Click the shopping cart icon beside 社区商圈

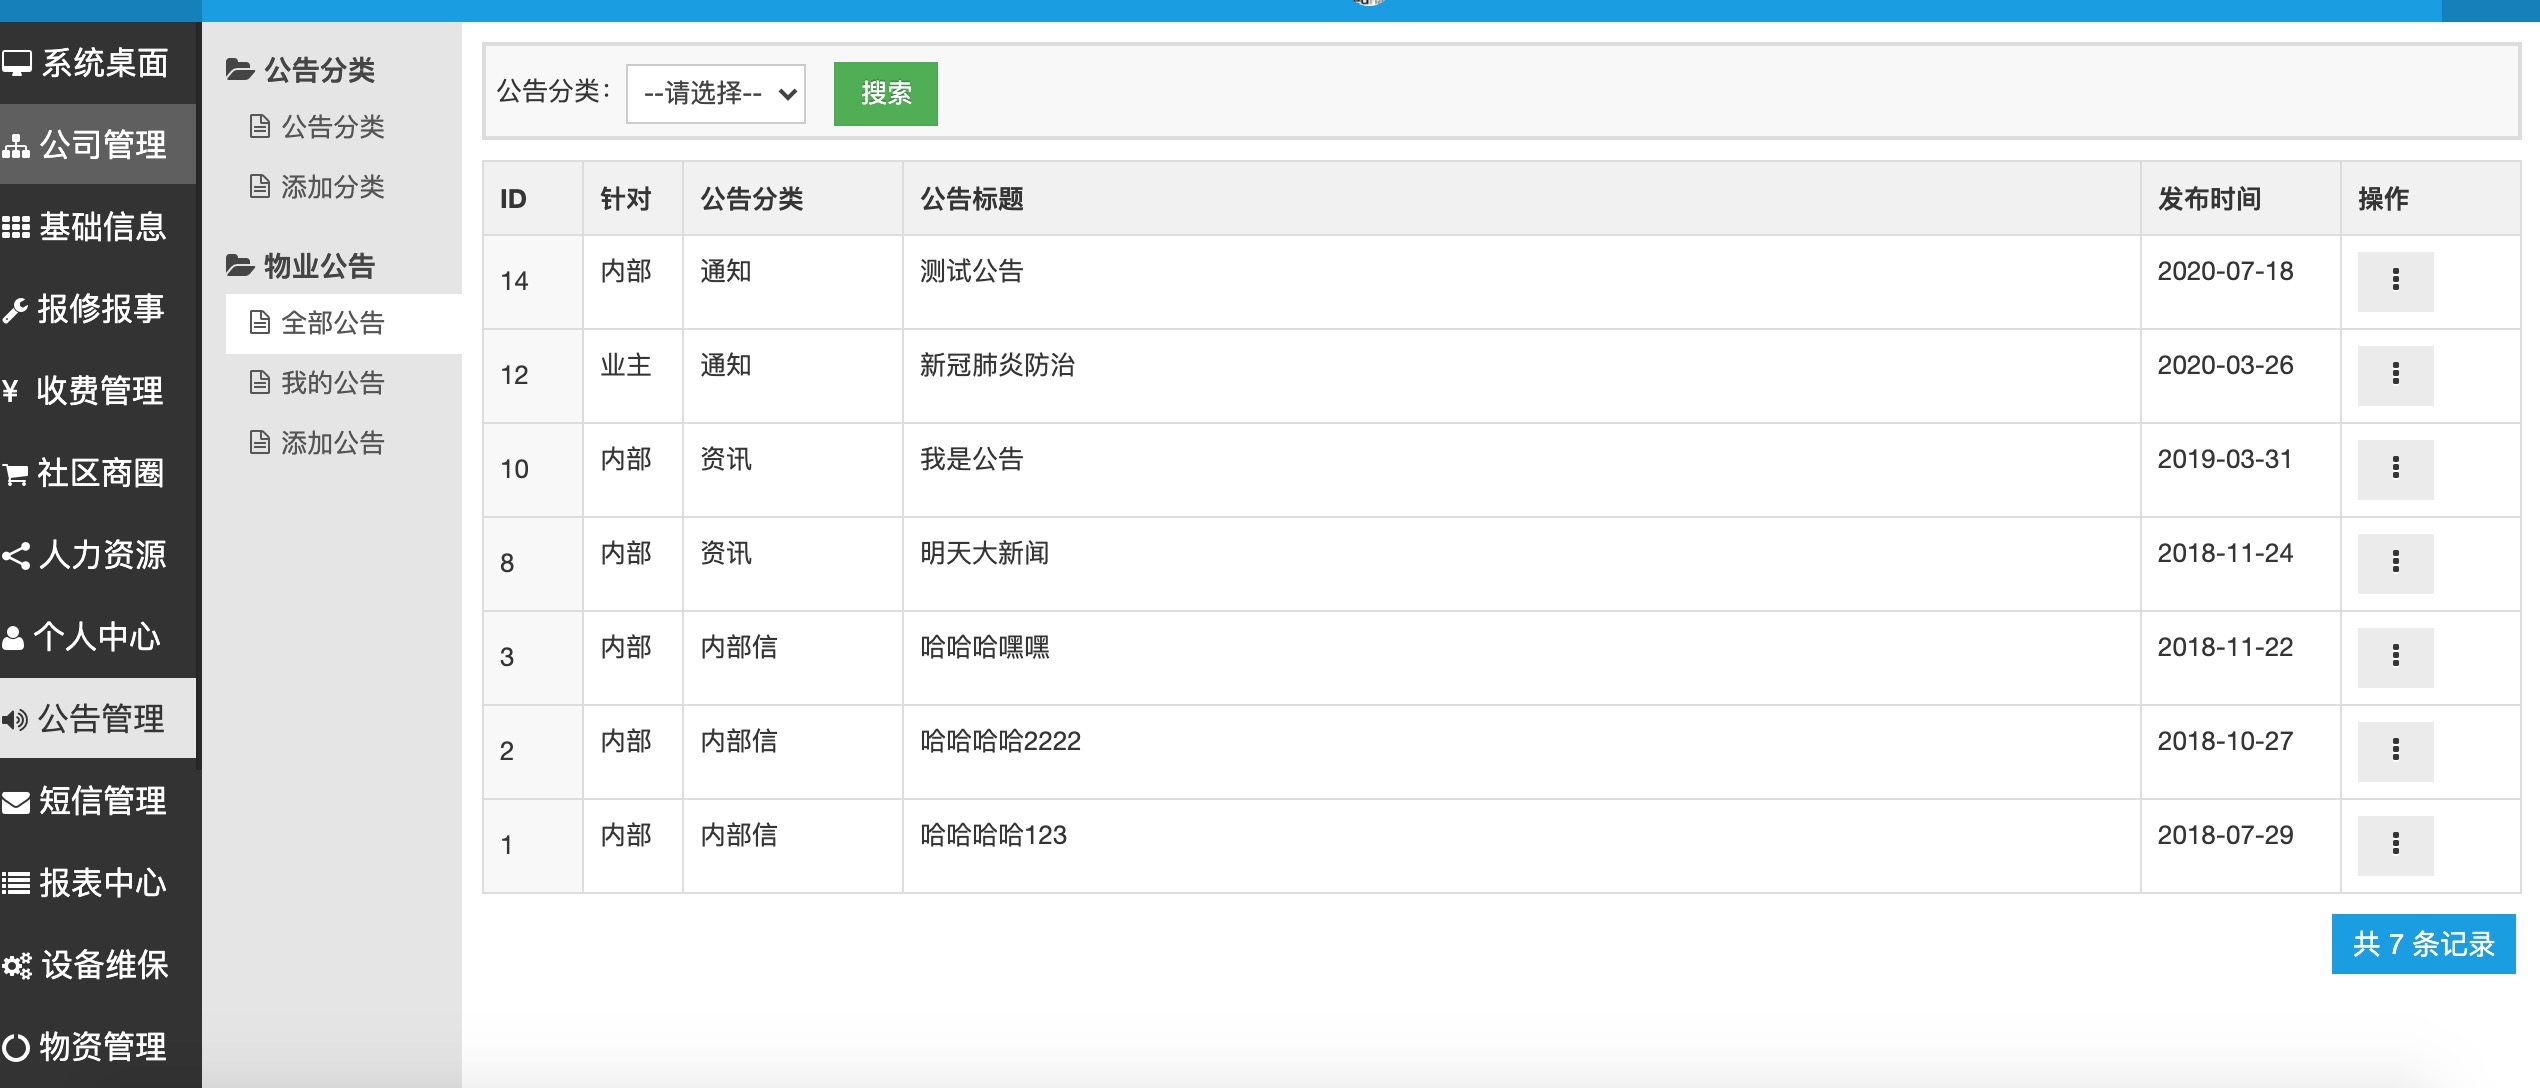(x=15, y=473)
